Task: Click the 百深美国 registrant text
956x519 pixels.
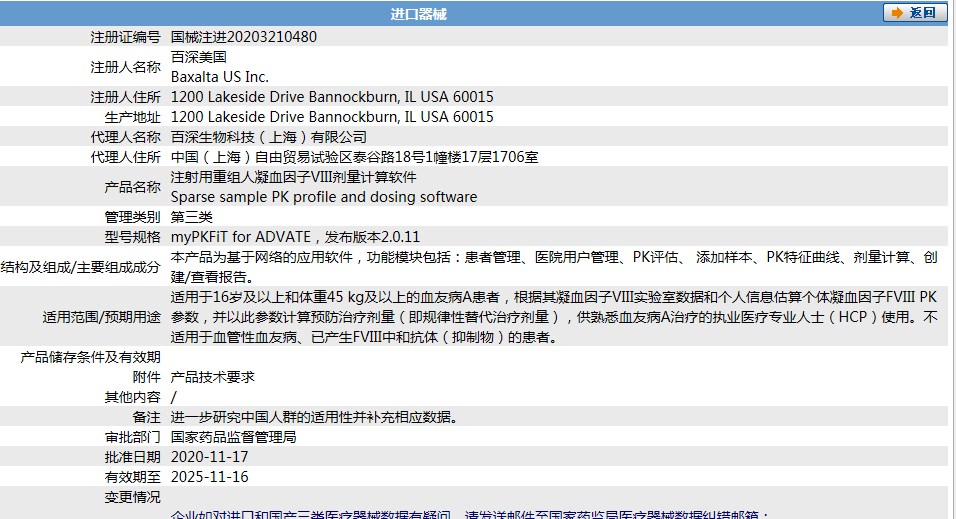Action: point(199,57)
